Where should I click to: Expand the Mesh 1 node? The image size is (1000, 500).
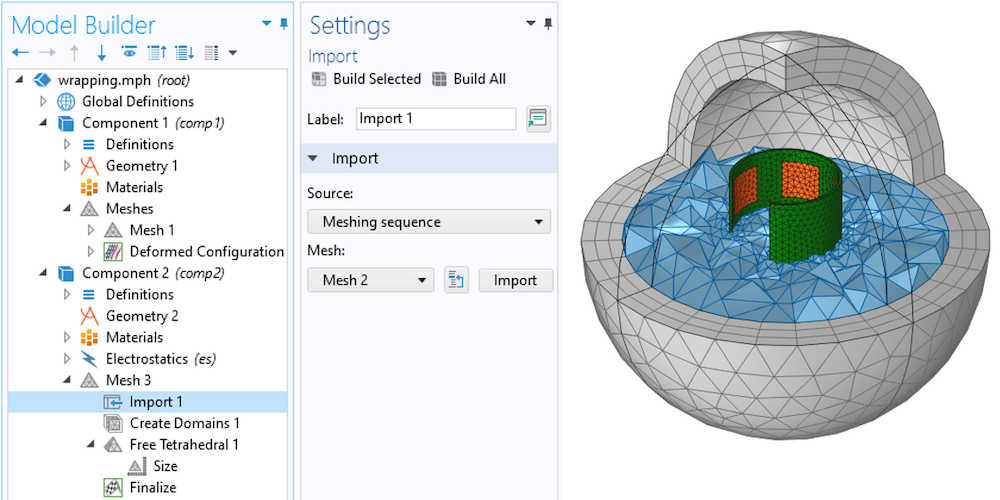pos(91,230)
